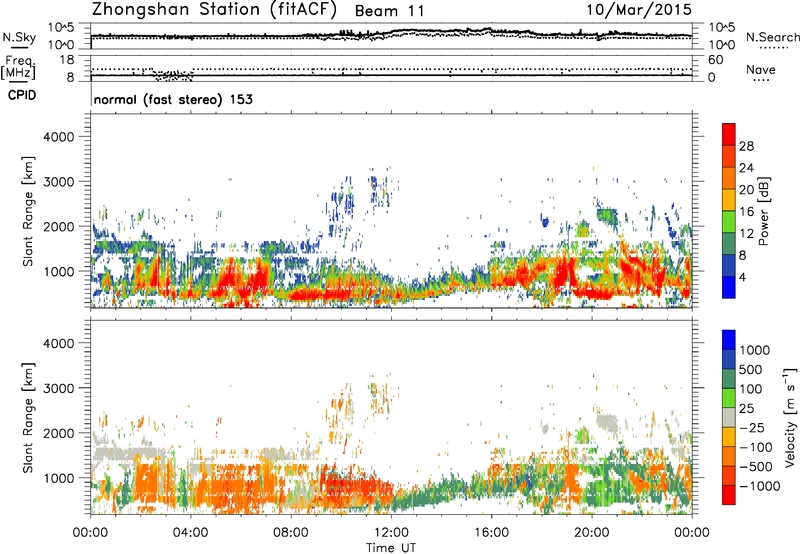
Task: Click the Power [dB] colorbar label
Action: (764, 211)
